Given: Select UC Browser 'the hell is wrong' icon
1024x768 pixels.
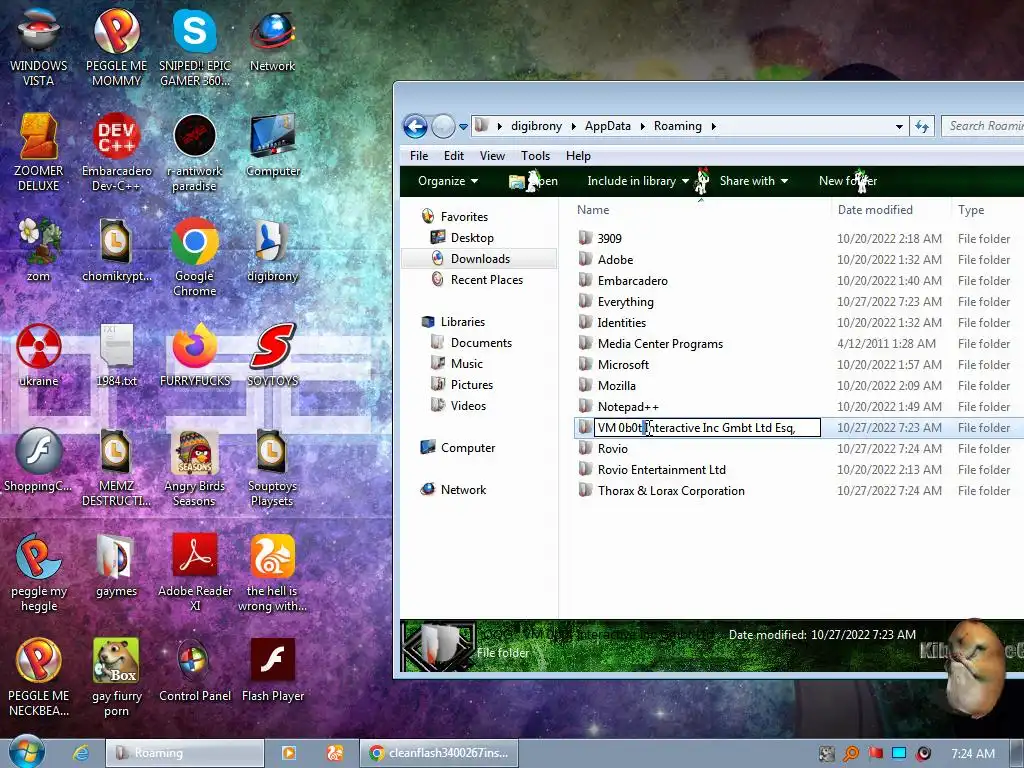Looking at the screenshot, I should (x=272, y=572).
